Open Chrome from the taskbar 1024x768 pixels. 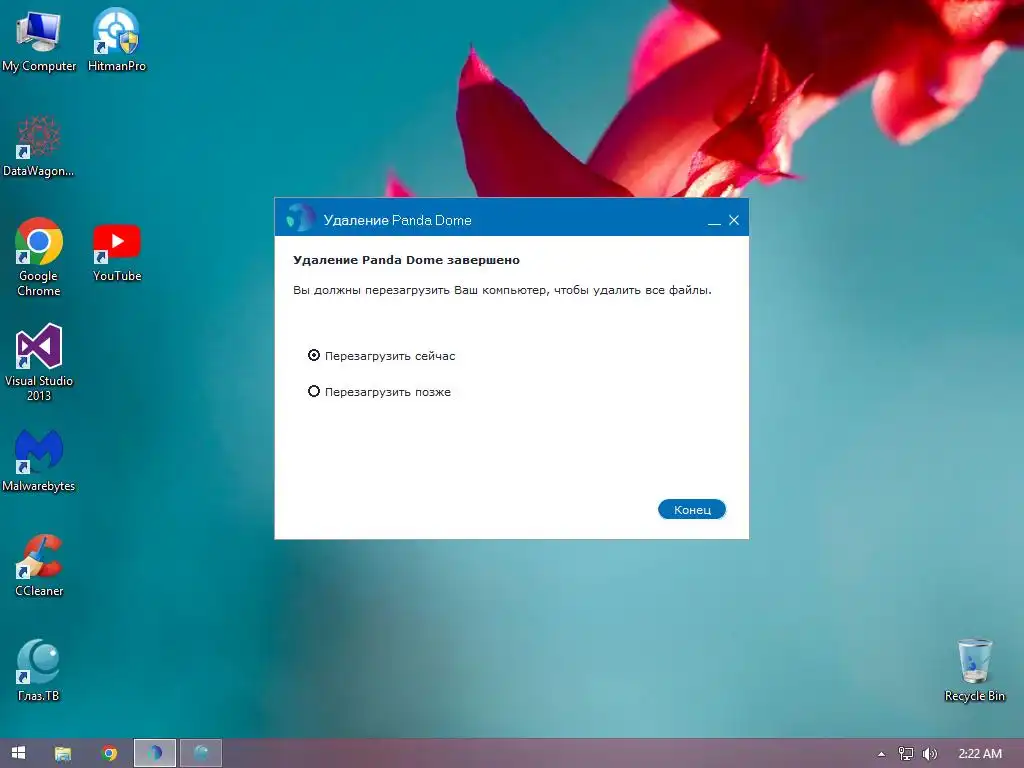click(109, 753)
